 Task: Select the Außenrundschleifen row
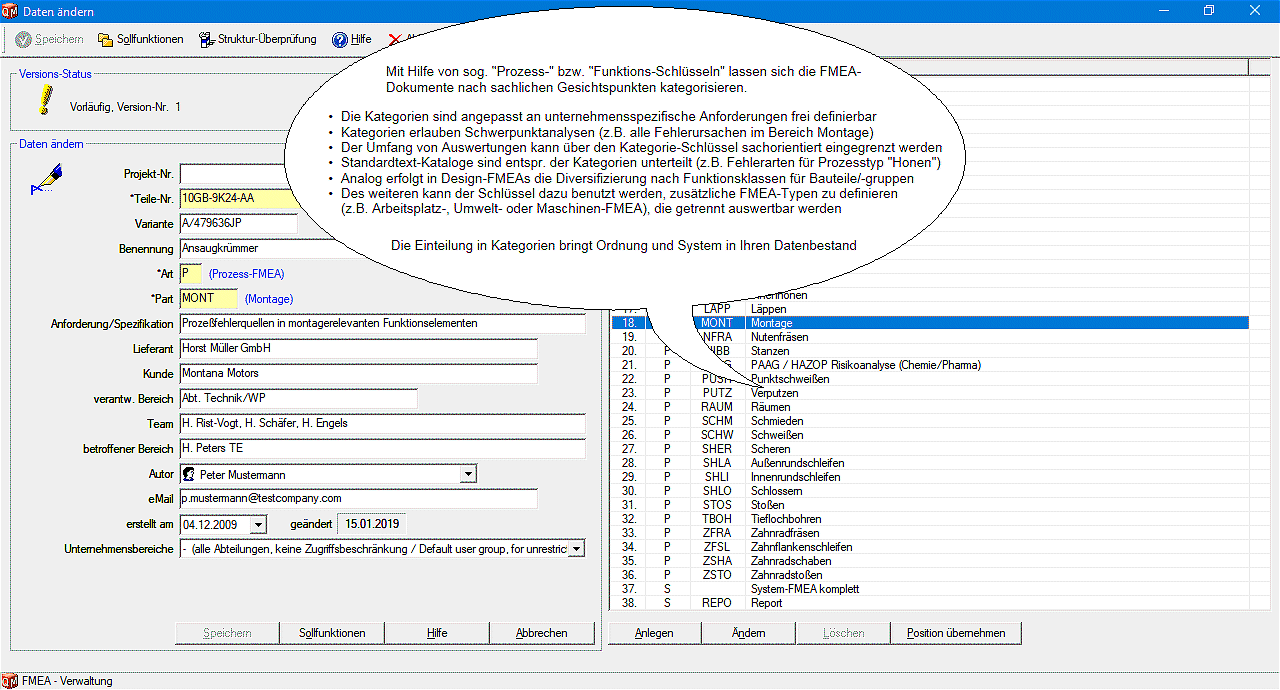coord(929,463)
